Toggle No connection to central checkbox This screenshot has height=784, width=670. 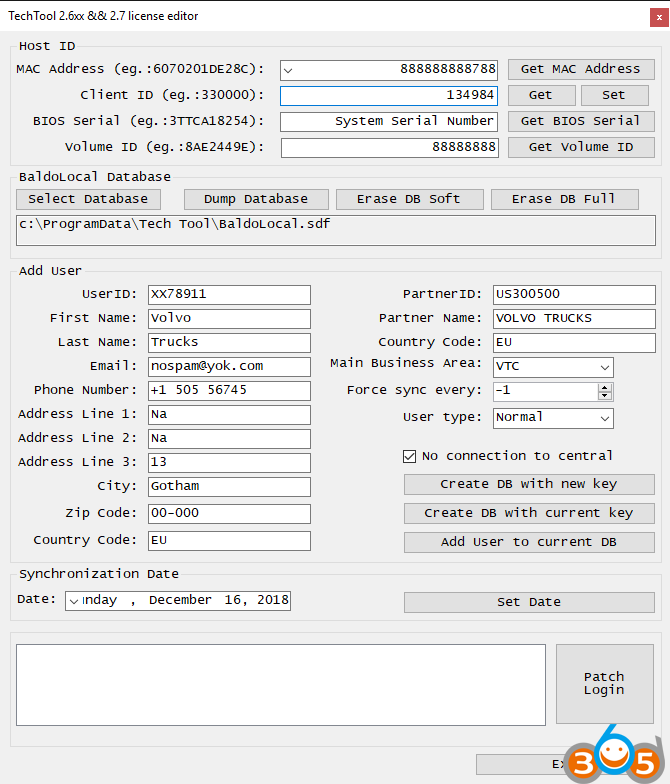(x=410, y=456)
